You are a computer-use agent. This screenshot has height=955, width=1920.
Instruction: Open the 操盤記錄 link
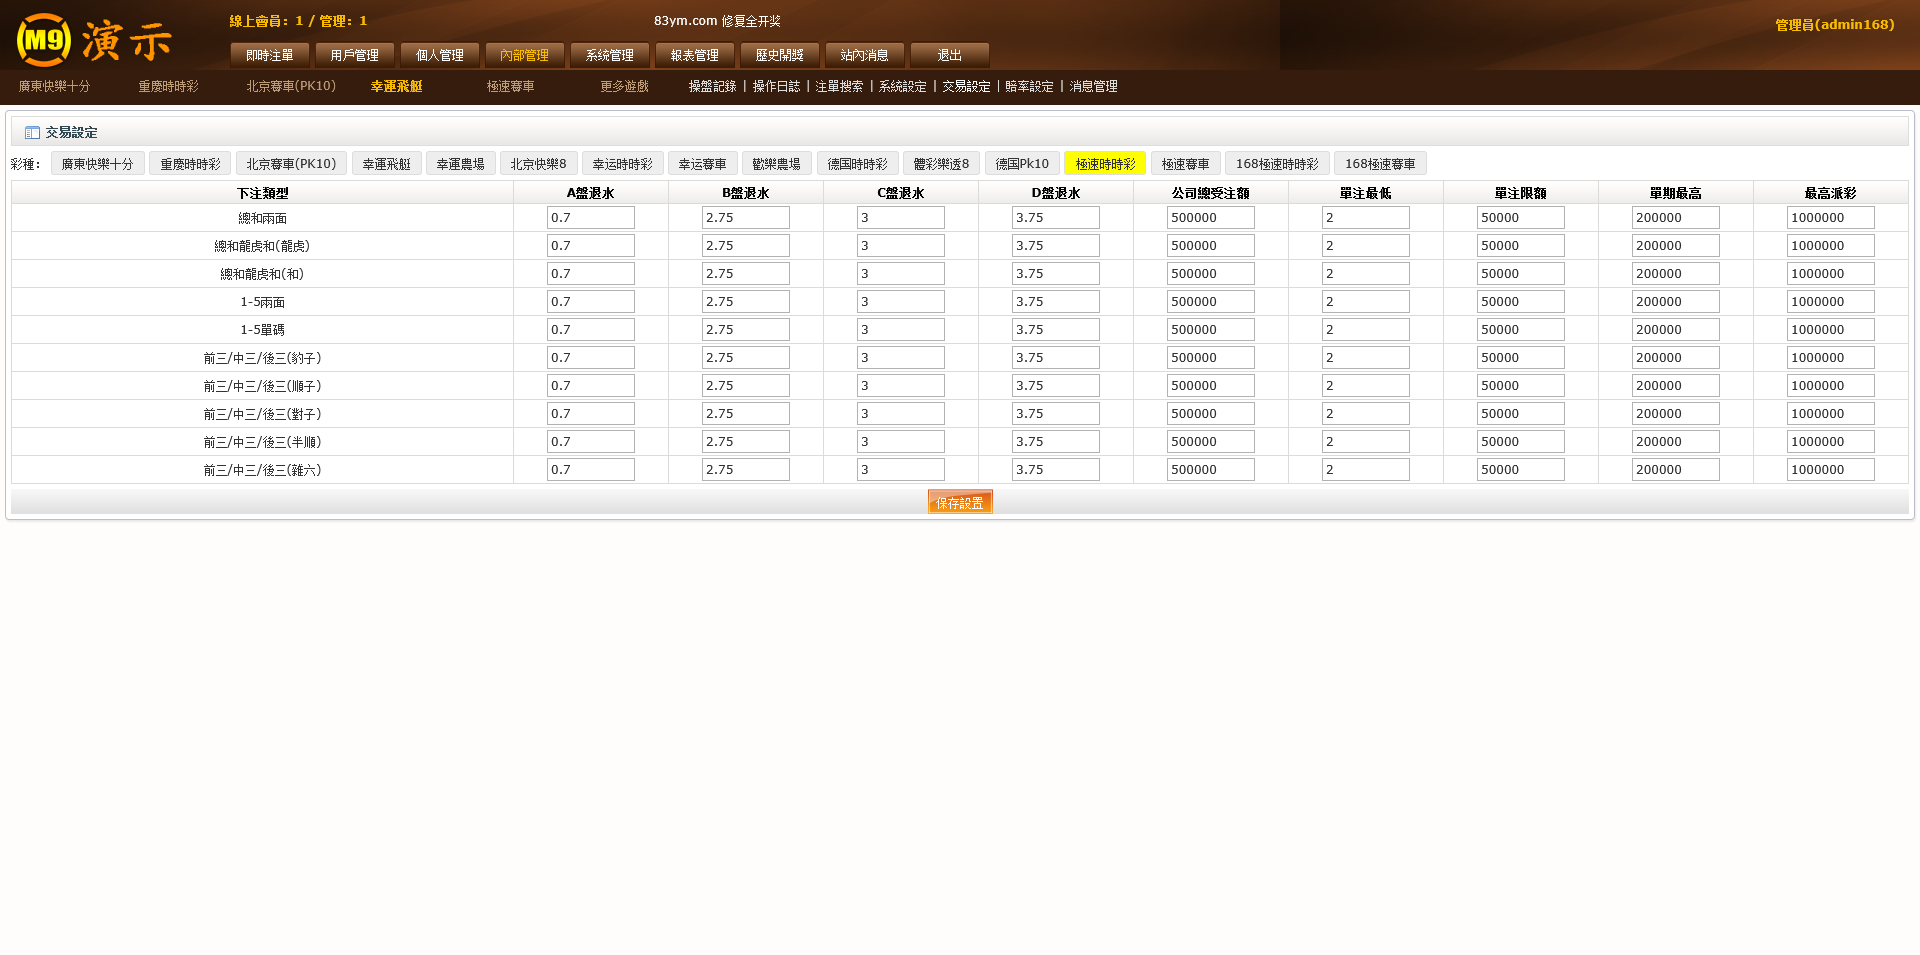712,87
